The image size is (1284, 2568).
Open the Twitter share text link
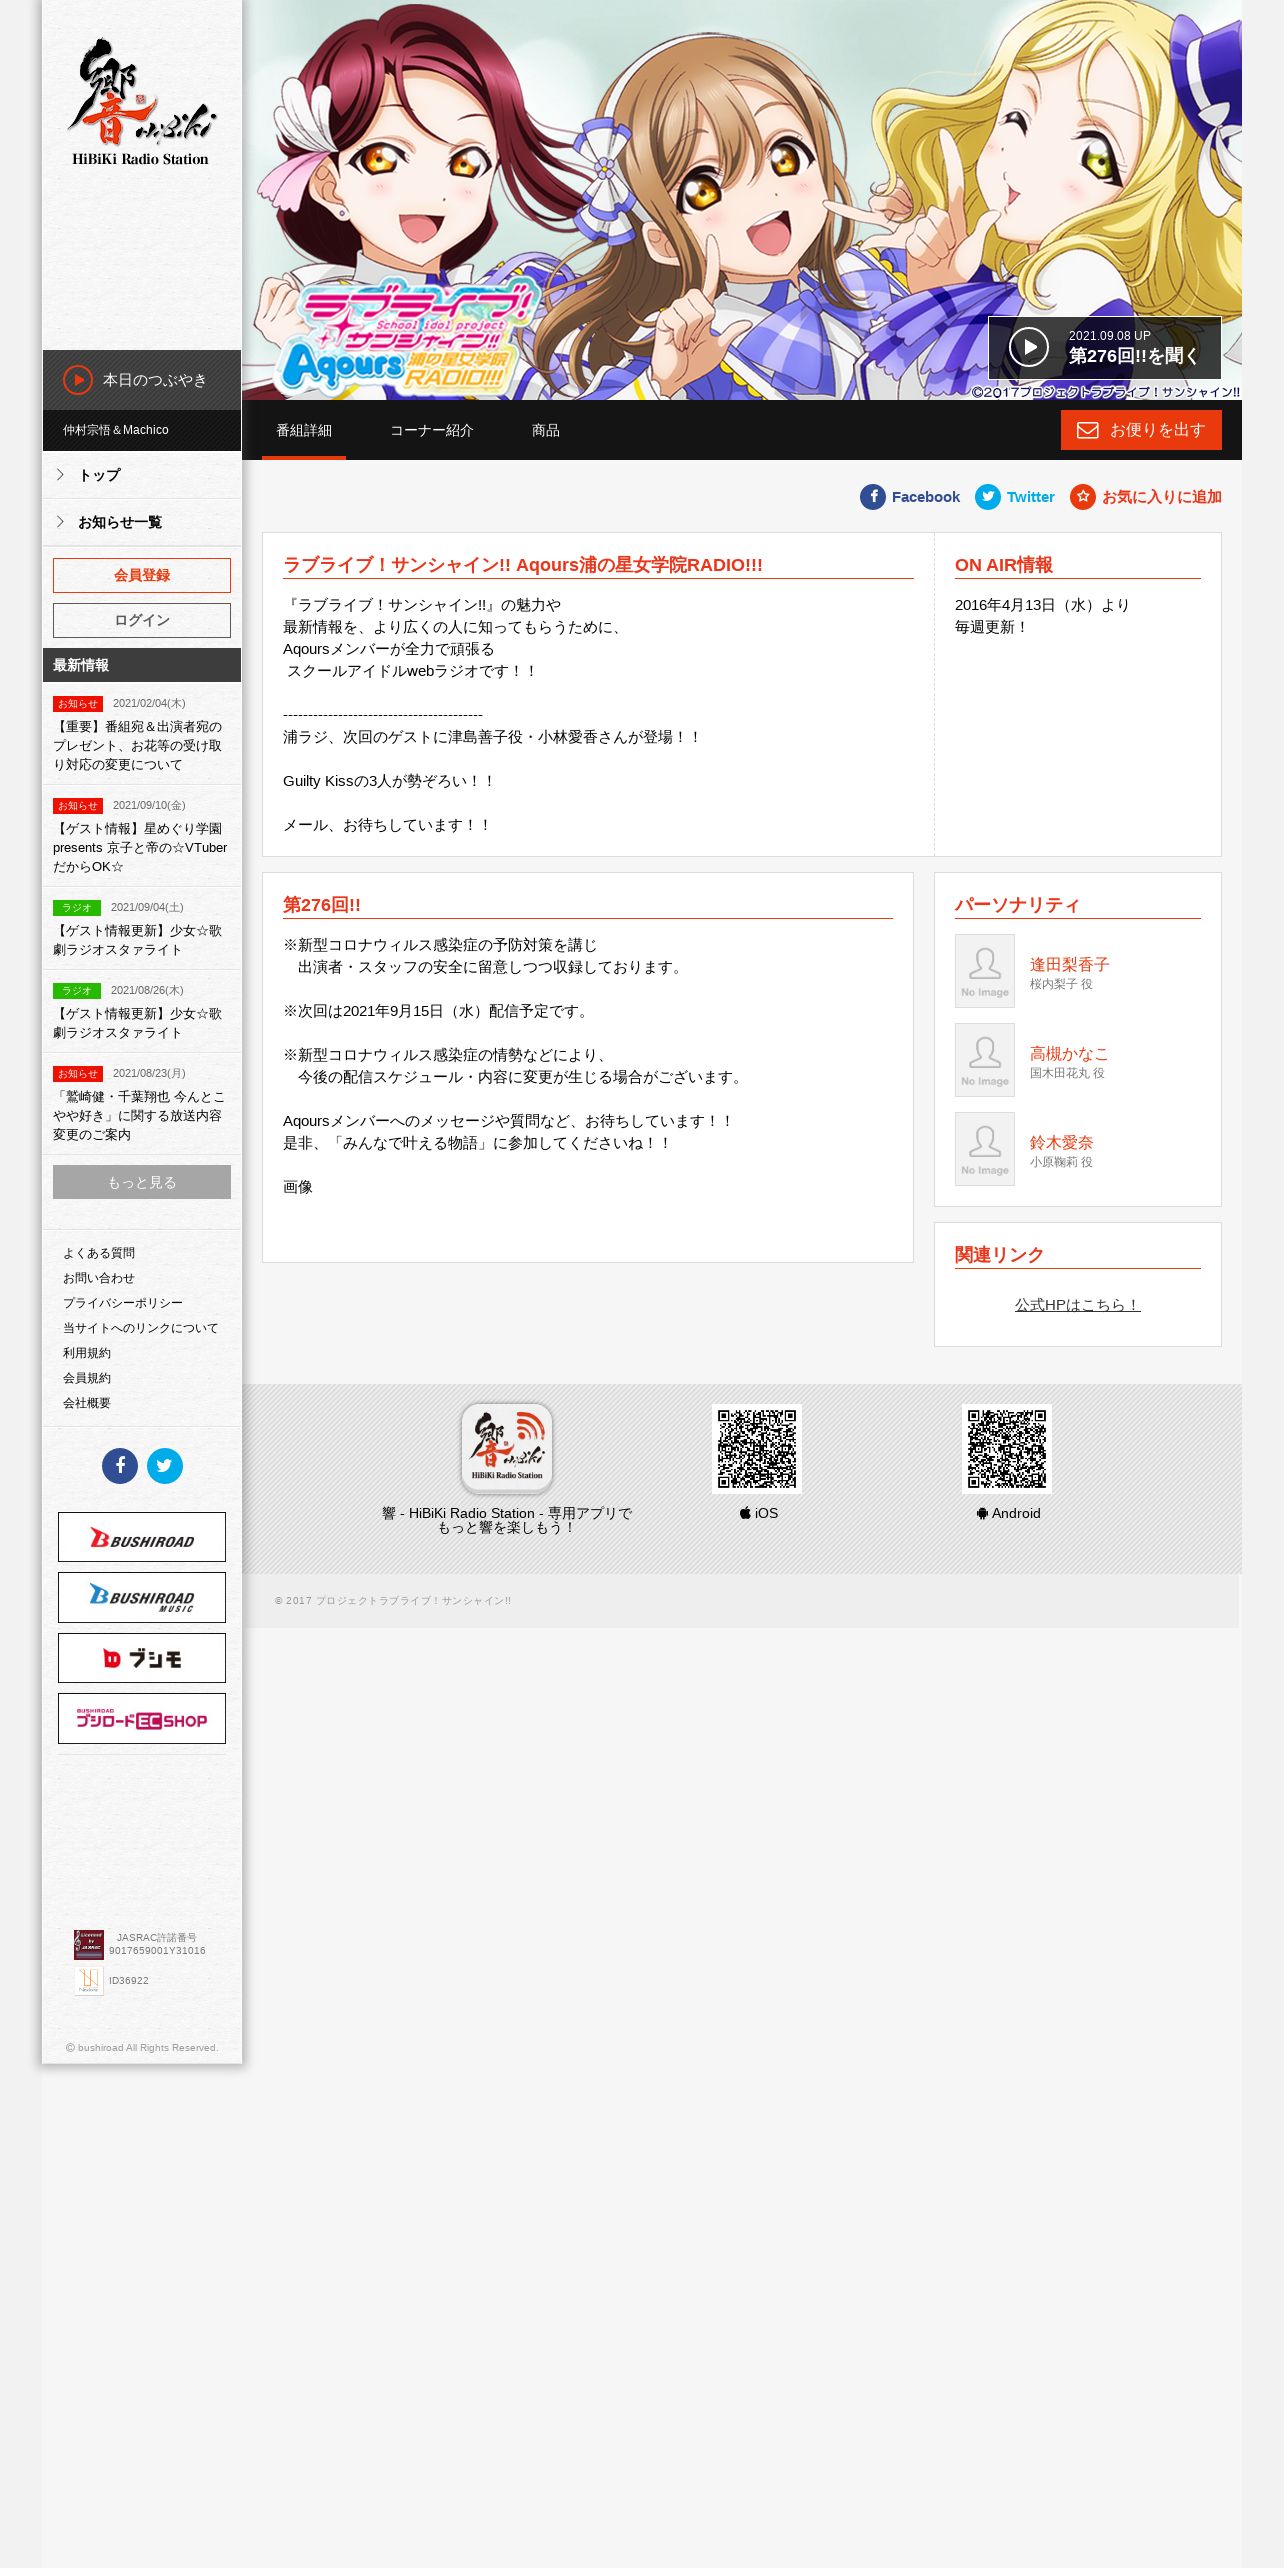click(x=1031, y=497)
